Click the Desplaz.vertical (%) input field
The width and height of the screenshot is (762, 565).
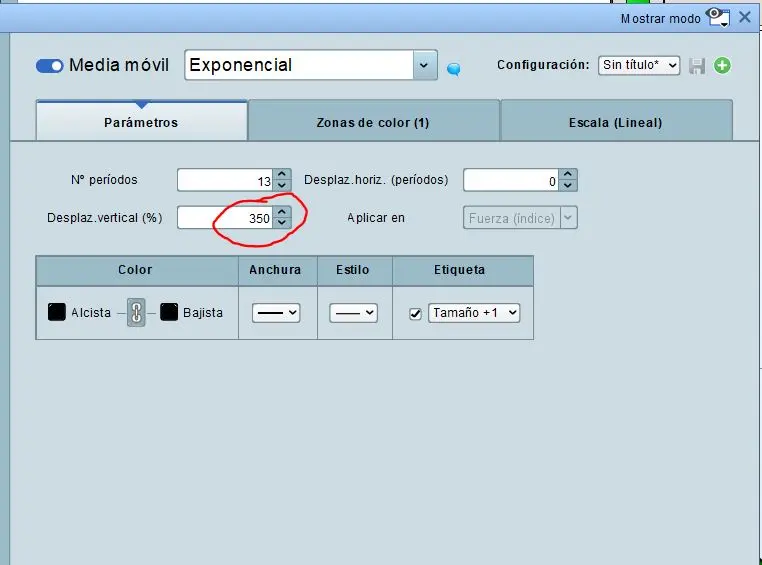(x=224, y=218)
